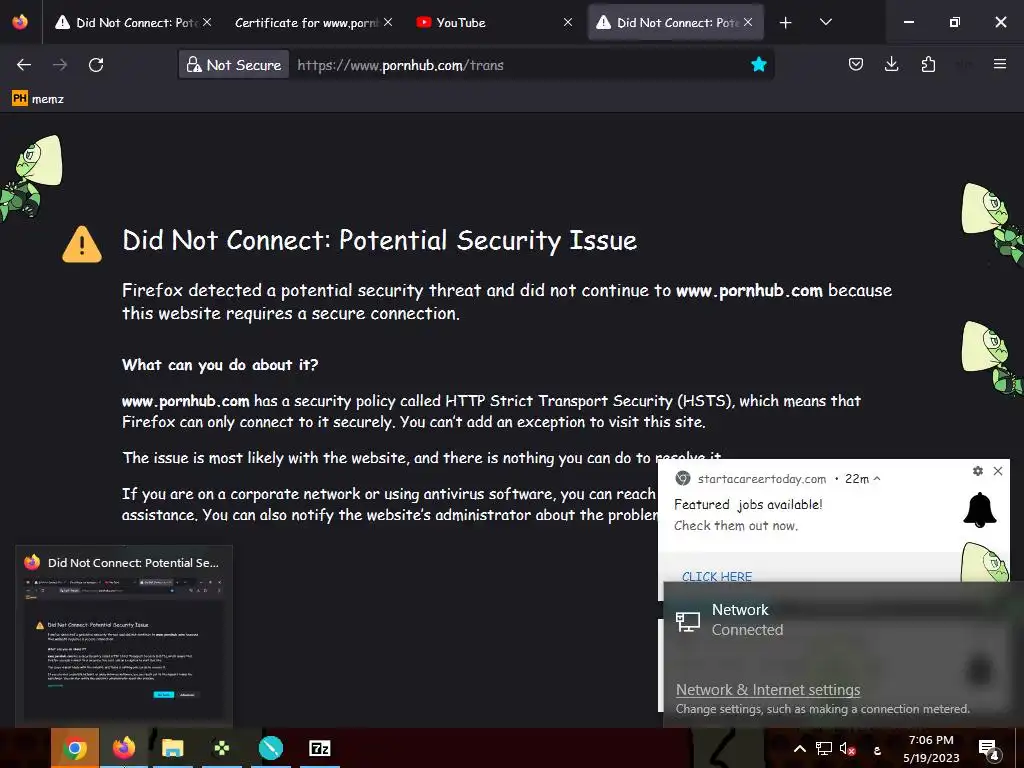Open 7-Zip from the taskbar
Viewport: 1024px width, 768px height.
(x=319, y=748)
